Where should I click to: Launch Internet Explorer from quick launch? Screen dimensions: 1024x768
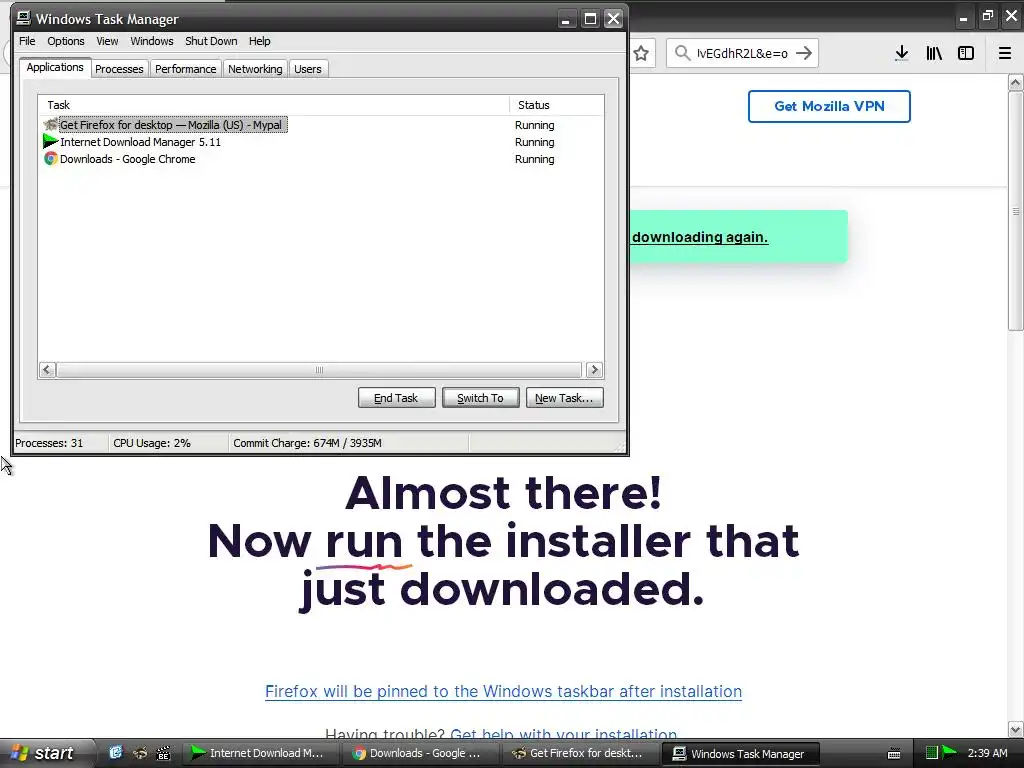pyautogui.click(x=116, y=753)
